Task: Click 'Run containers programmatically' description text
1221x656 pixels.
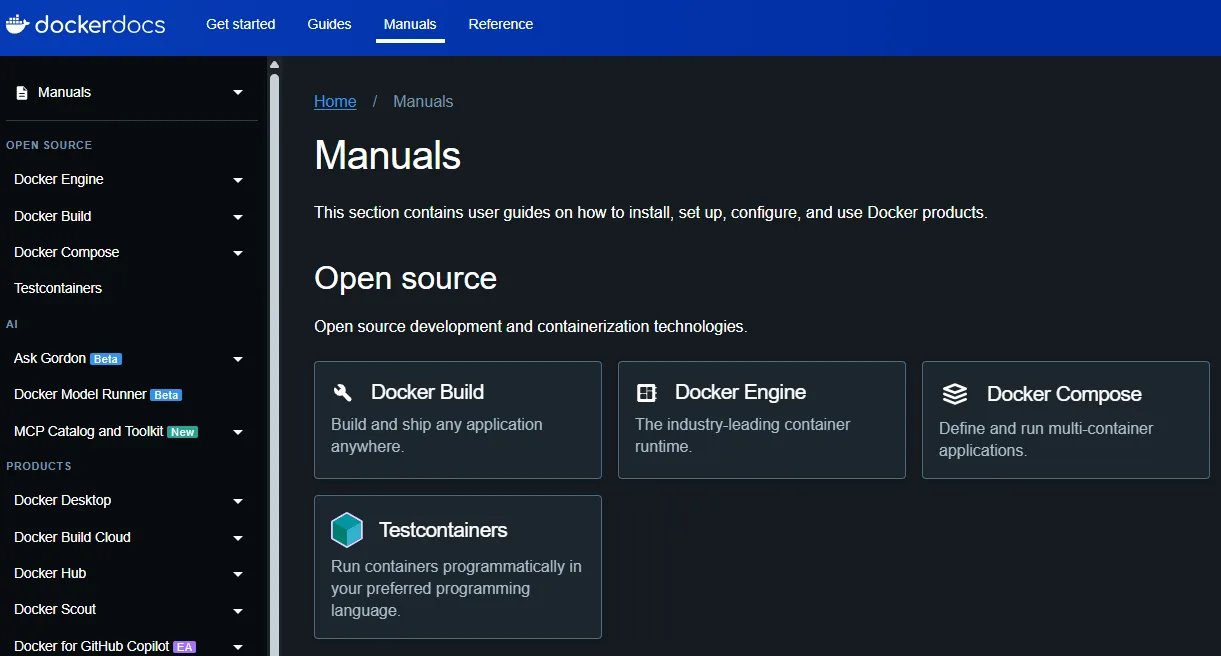Action: (456, 588)
